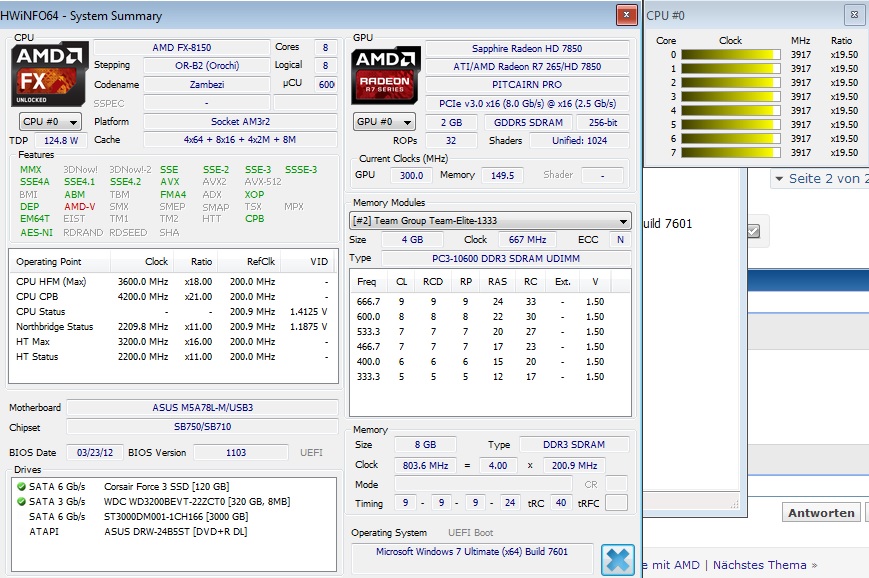The image size is (869, 578).
Task: Click the cache 4x64 + 8x16 field
Action: click(x=240, y=140)
